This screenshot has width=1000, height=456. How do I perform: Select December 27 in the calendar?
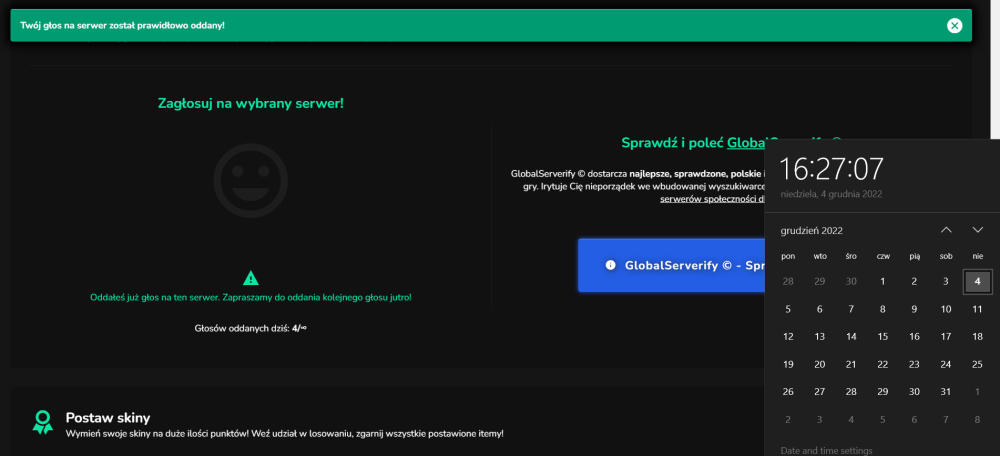click(820, 392)
